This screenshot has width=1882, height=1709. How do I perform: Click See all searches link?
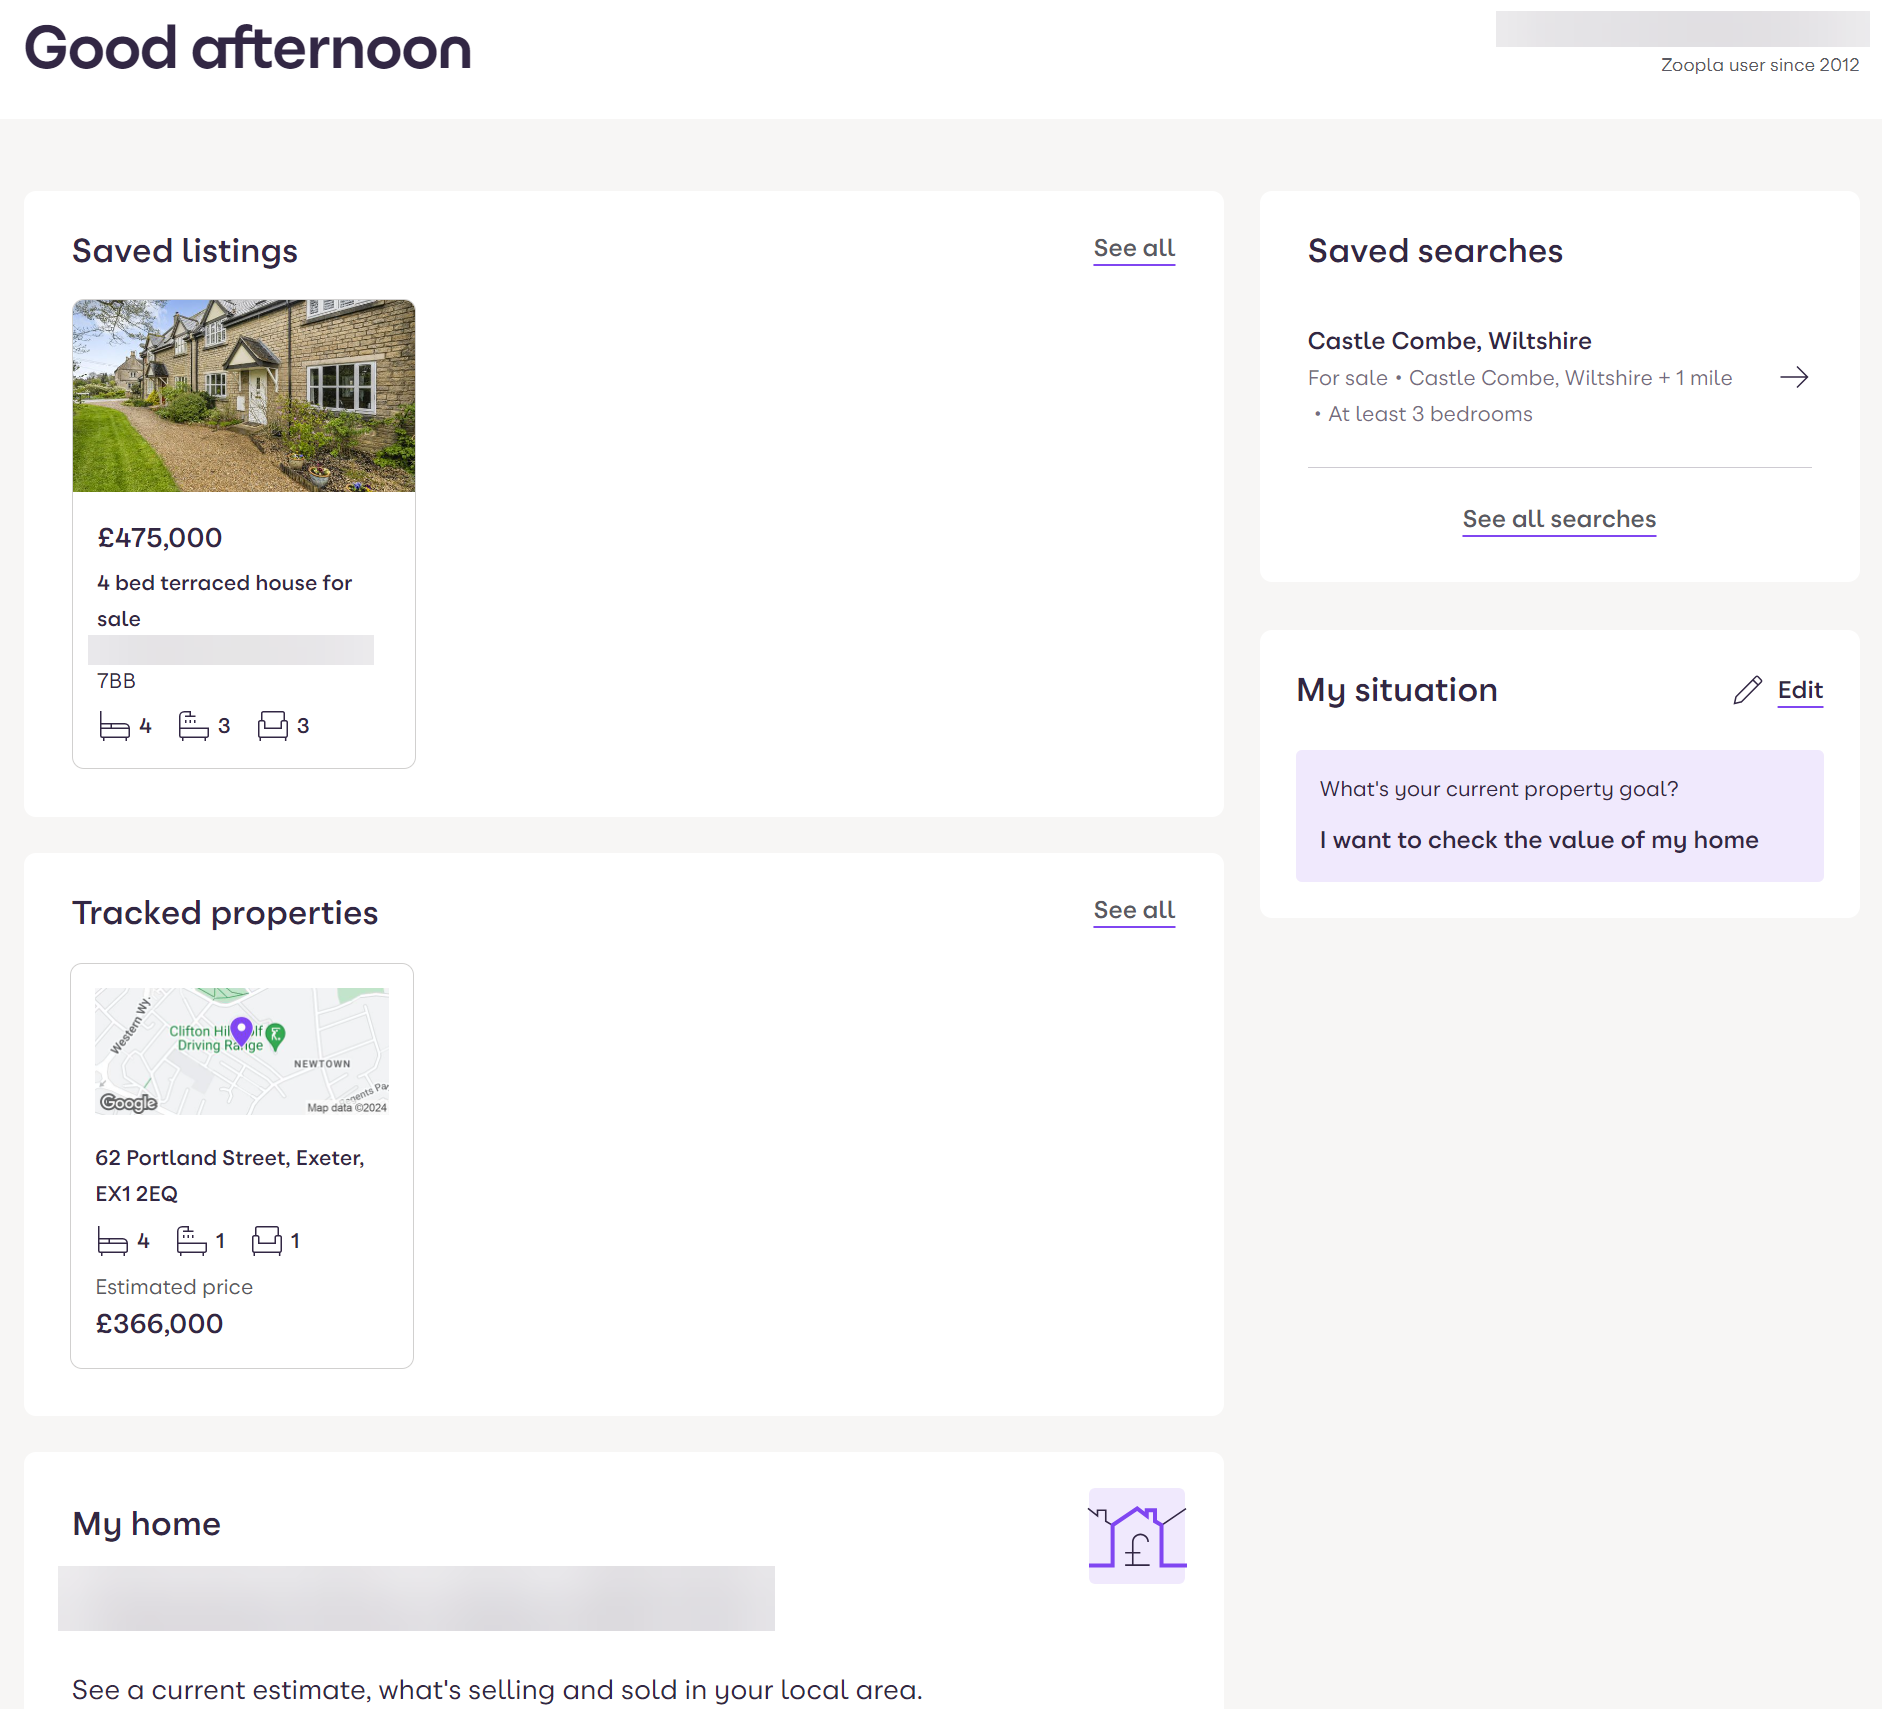[1559, 519]
